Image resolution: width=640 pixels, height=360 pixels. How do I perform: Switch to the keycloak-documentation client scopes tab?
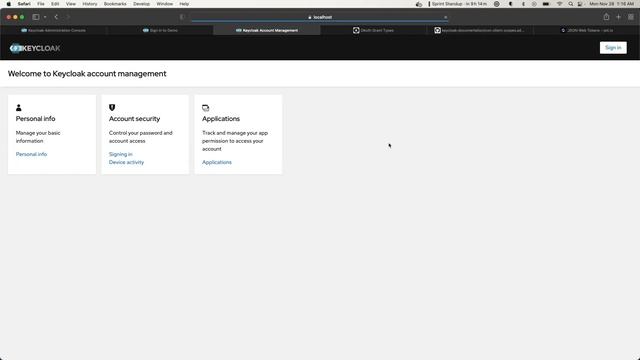pos(480,30)
